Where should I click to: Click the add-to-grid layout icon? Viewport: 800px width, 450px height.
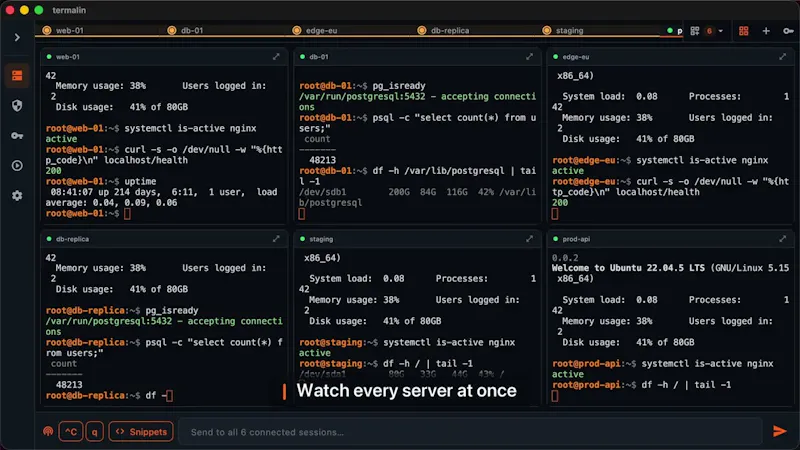[695, 31]
